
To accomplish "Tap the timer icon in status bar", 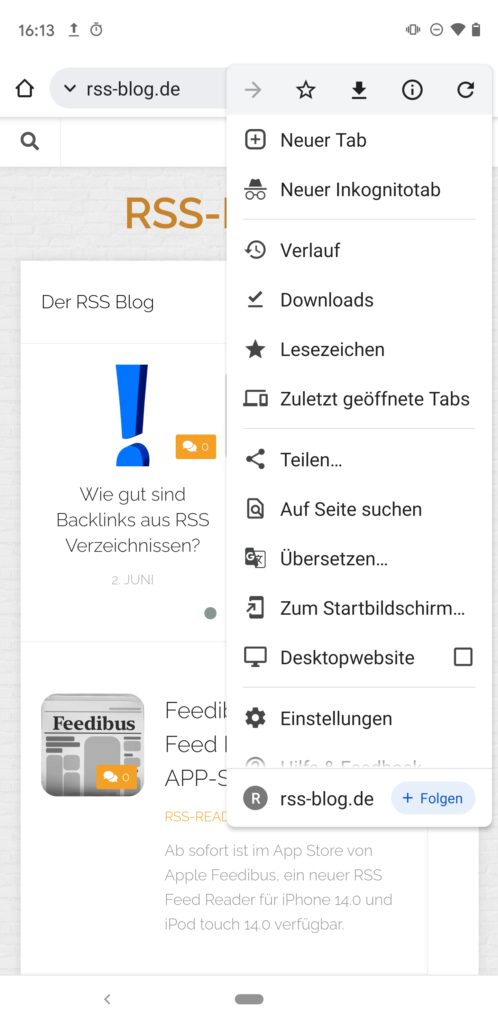I will click(97, 29).
